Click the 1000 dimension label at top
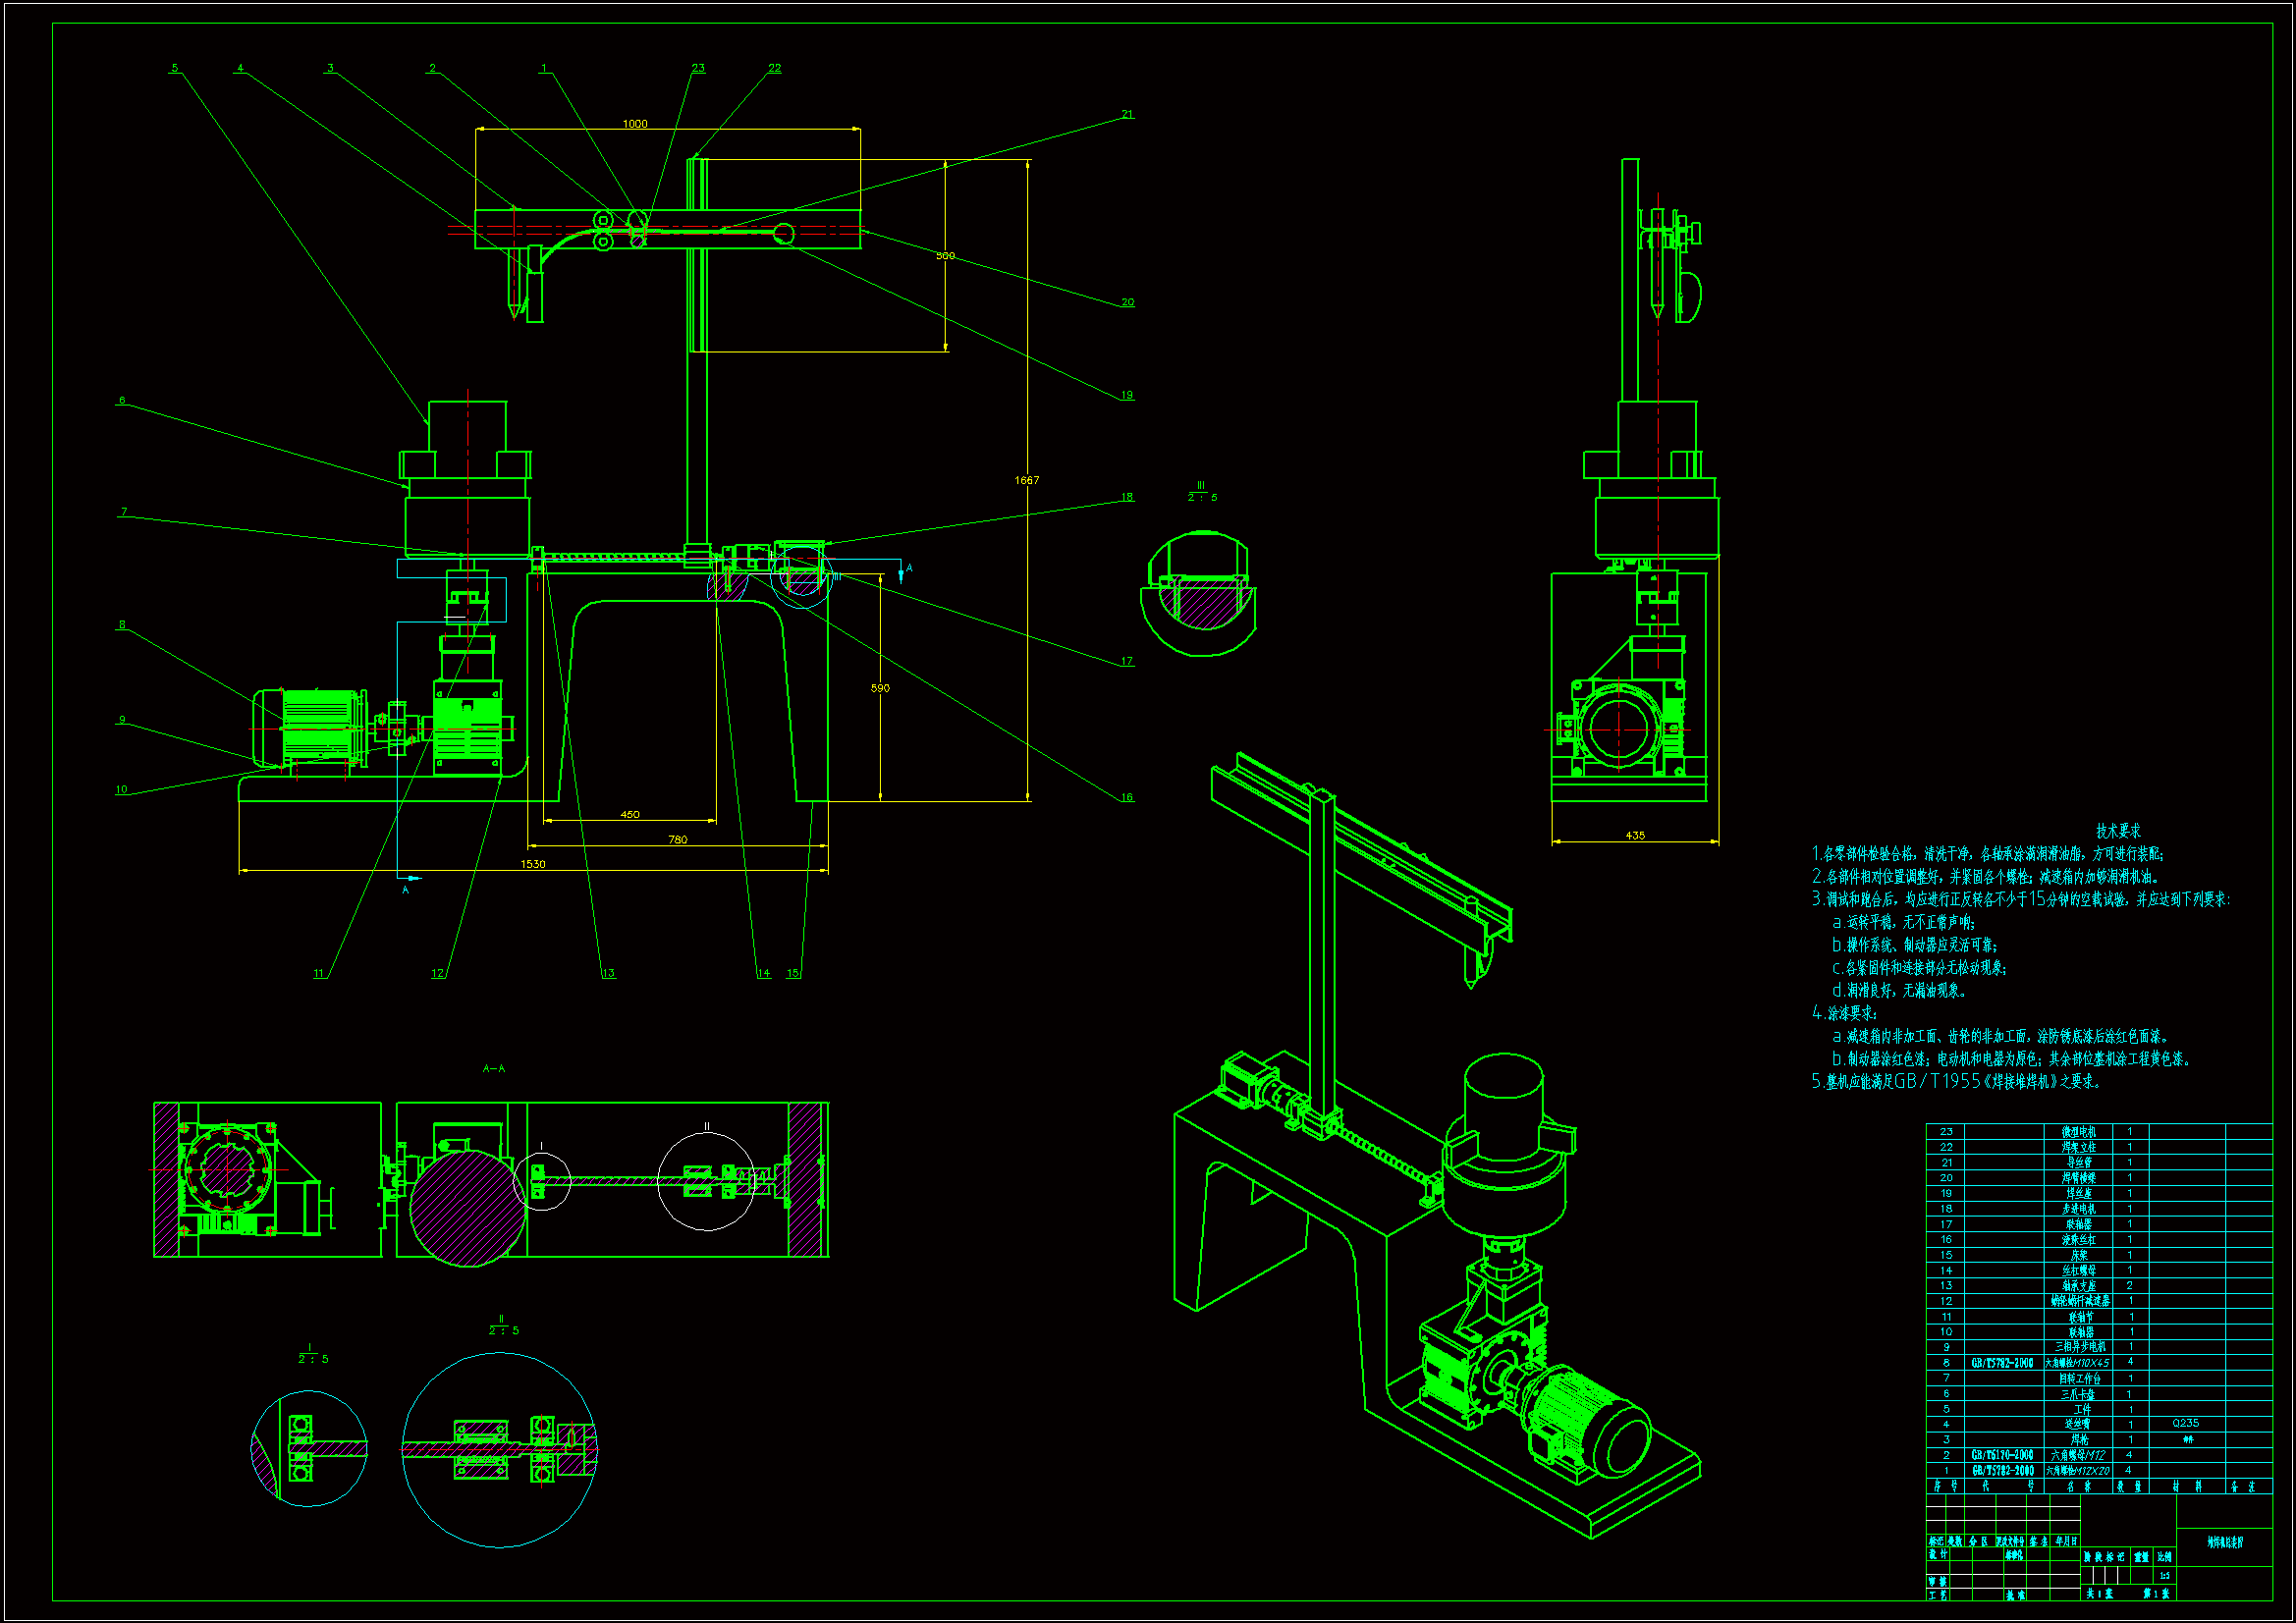The height and width of the screenshot is (1623, 2296). [635, 124]
